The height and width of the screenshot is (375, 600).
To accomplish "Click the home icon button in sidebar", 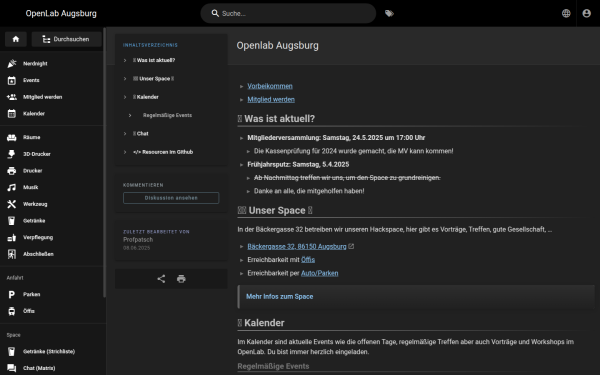I will pyautogui.click(x=16, y=39).
